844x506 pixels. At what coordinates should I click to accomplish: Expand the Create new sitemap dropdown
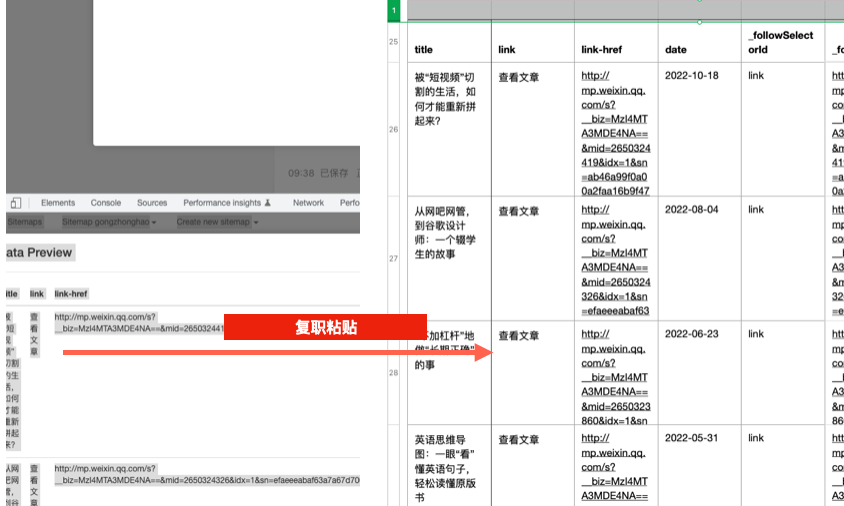click(217, 222)
